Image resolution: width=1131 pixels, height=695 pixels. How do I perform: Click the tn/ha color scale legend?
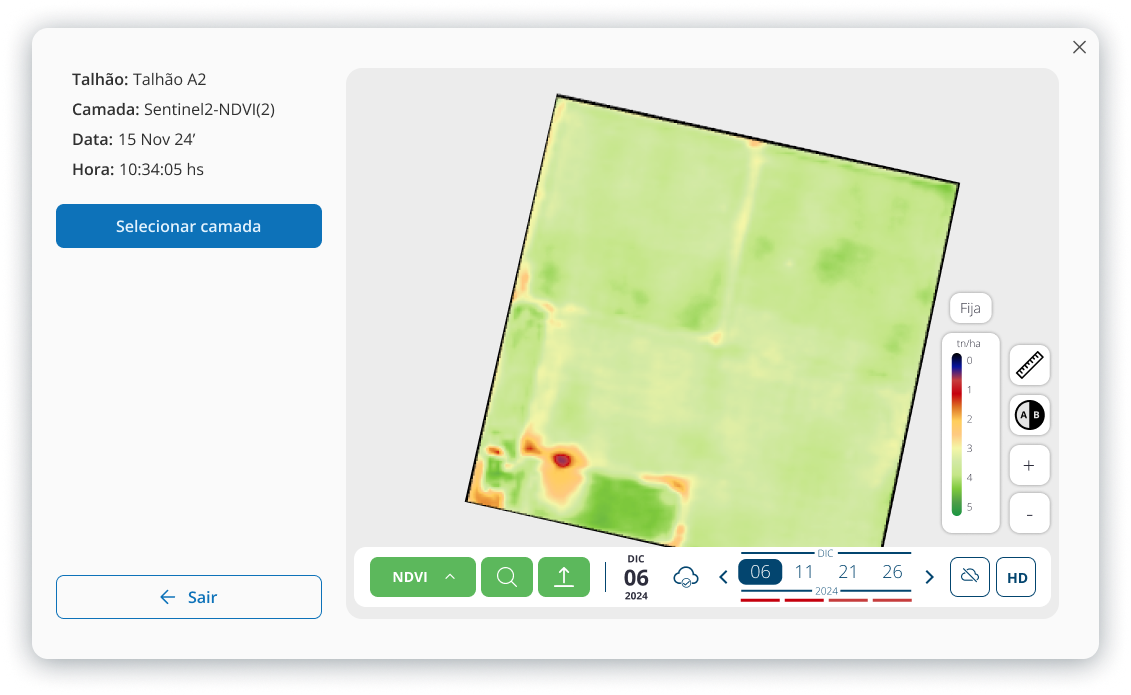pyautogui.click(x=970, y=433)
